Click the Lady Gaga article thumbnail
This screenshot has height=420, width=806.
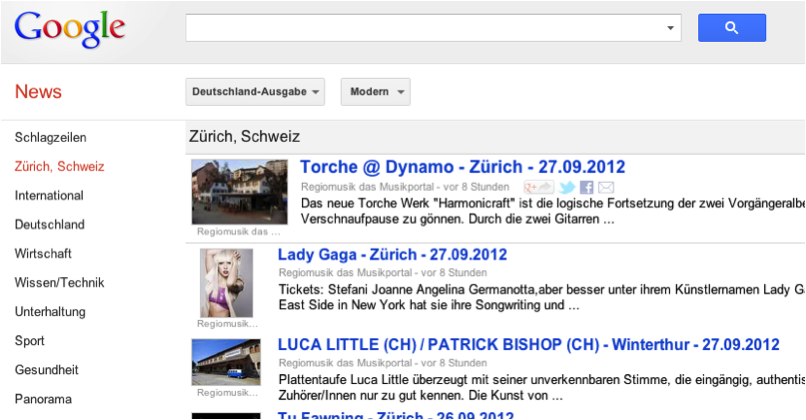pyautogui.click(x=226, y=283)
